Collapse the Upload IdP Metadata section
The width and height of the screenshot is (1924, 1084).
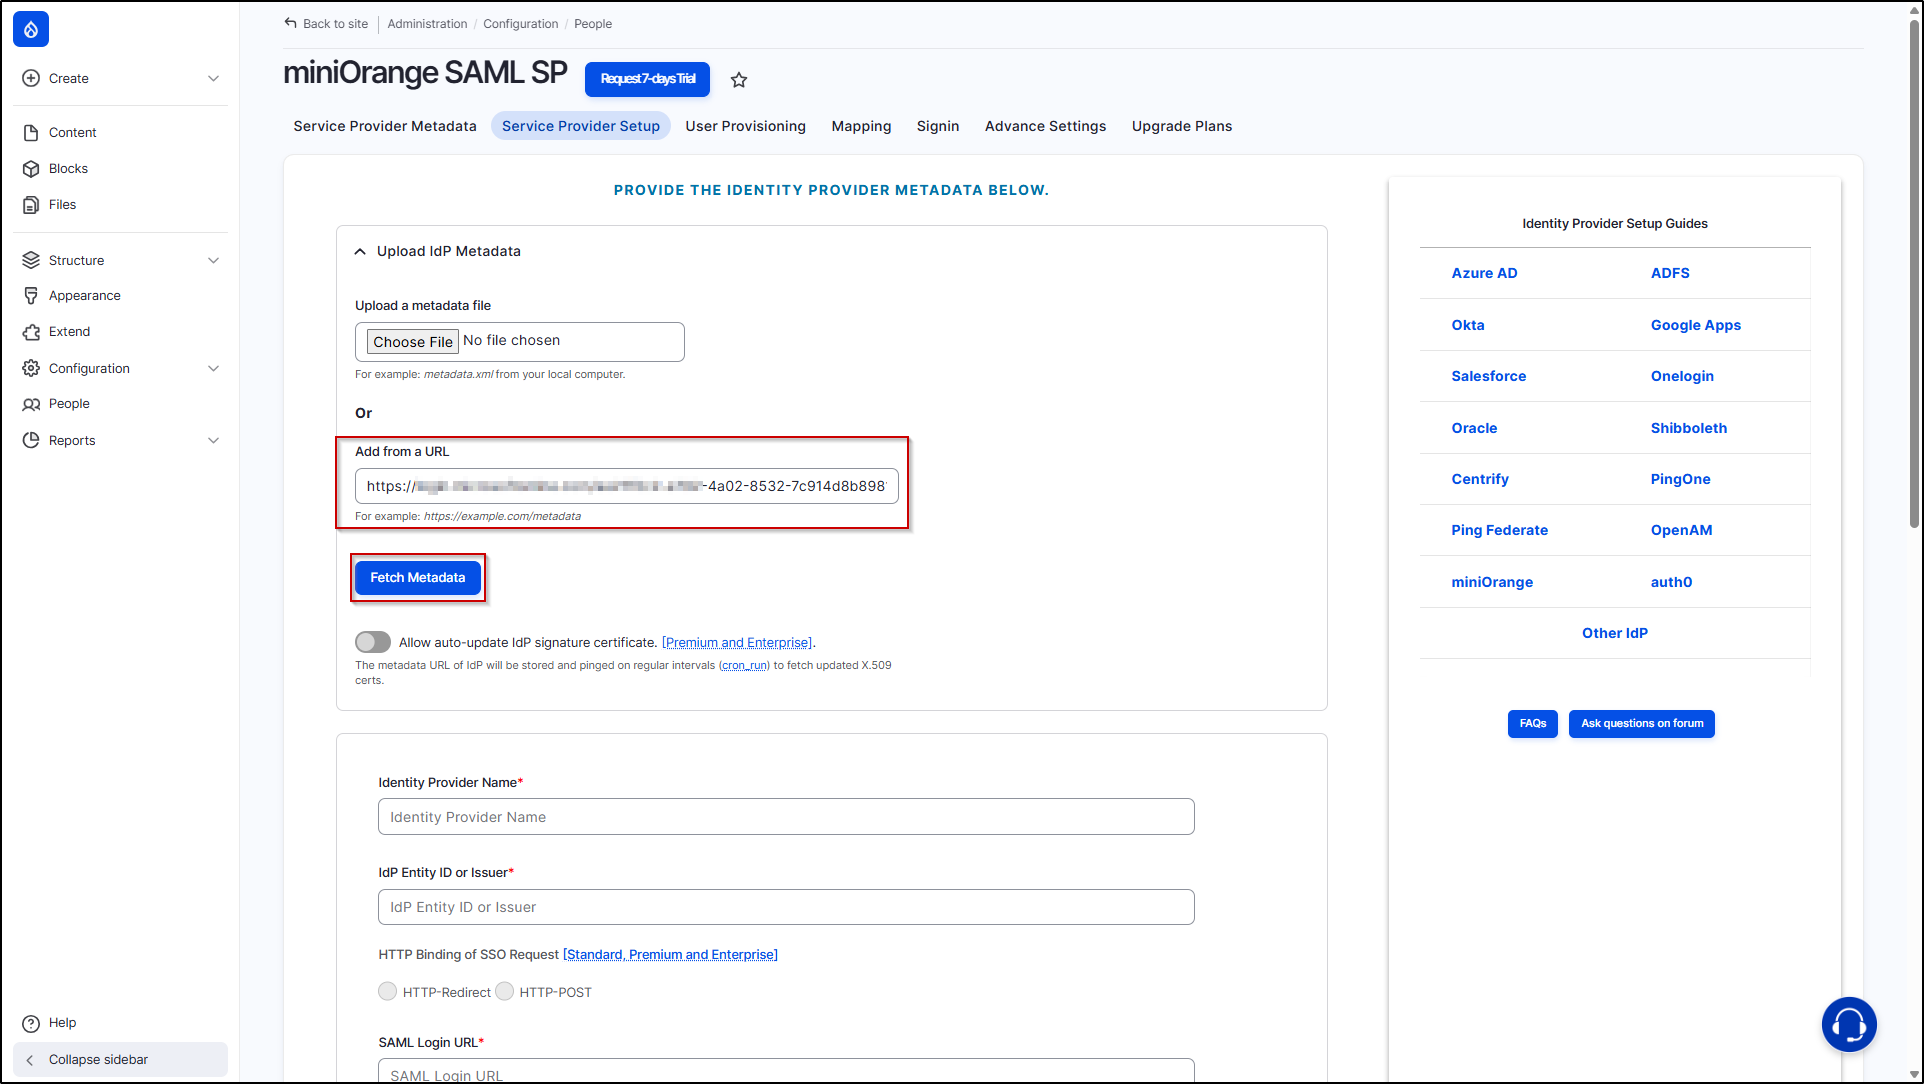tap(360, 251)
